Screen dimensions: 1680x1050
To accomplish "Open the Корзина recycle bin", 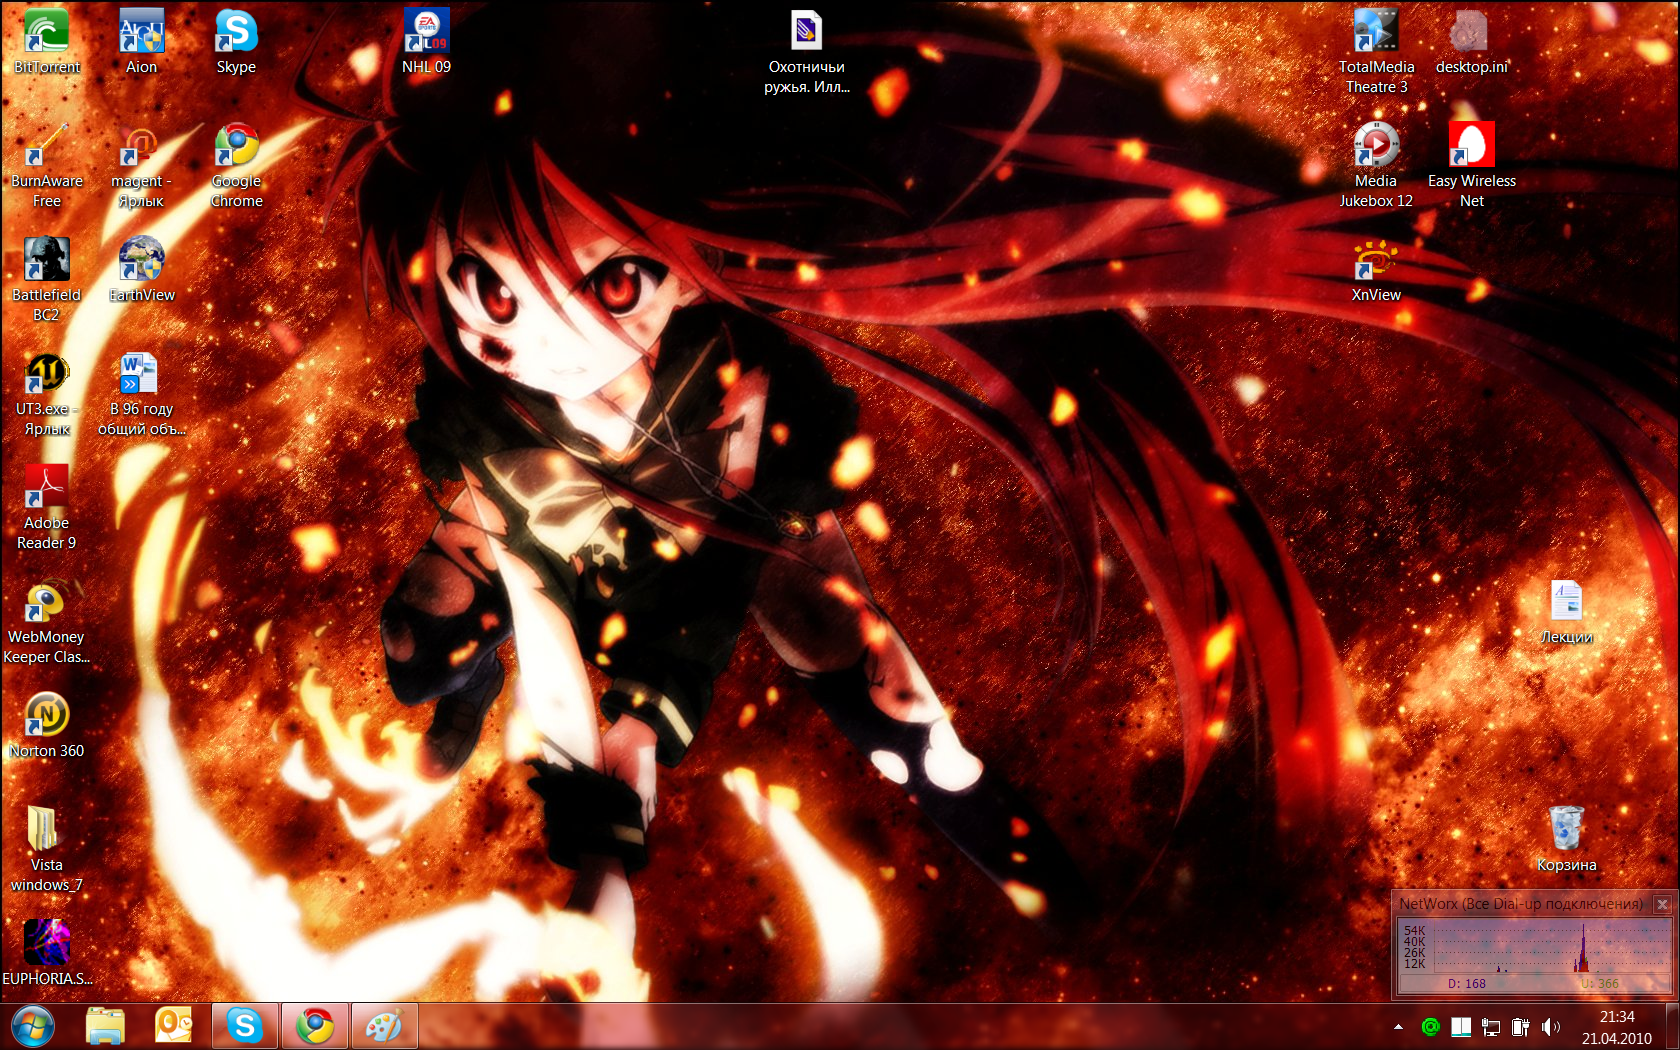I will coord(1566,840).
